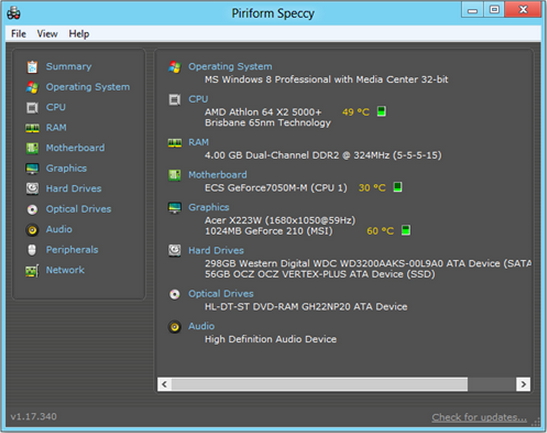Open the Help menu
The height and width of the screenshot is (433, 547).
click(x=79, y=34)
